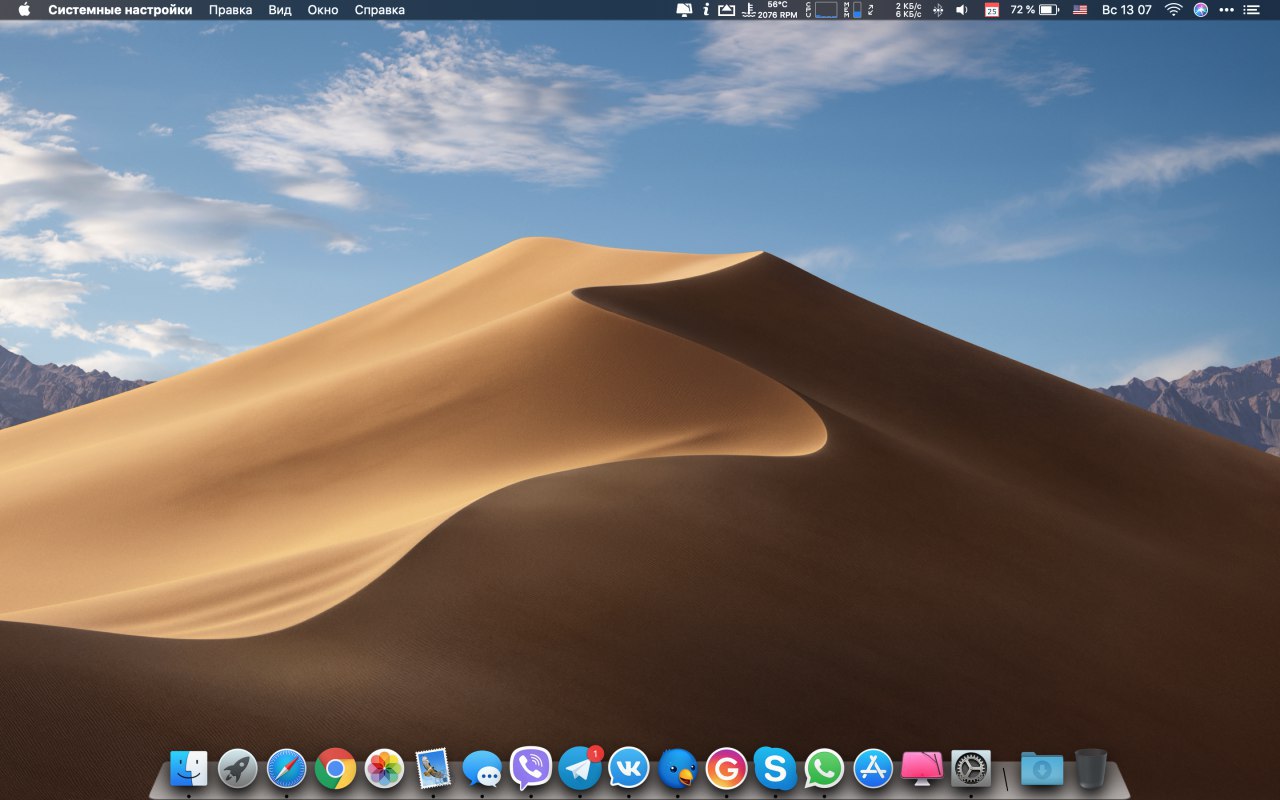
Task: Open the Системные настройки menu
Action: coord(120,10)
